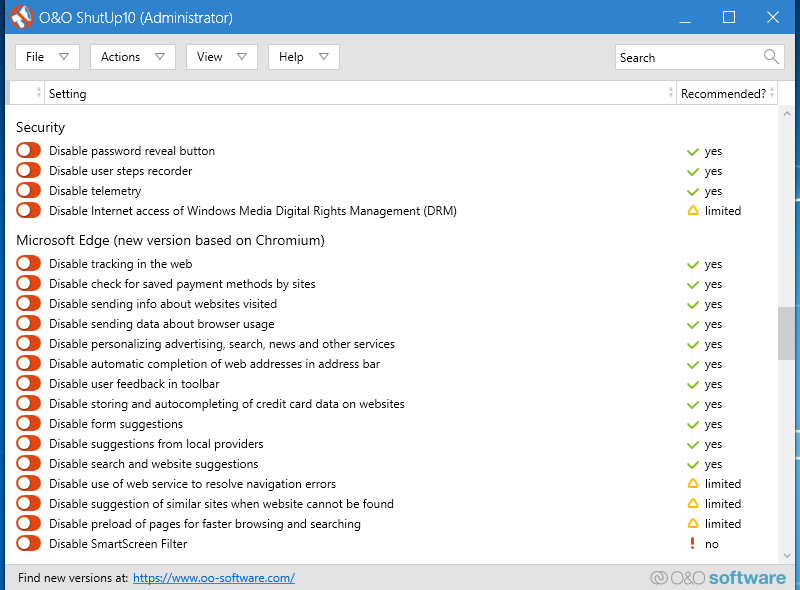Toggle Disable automatic completion of web addresses
The image size is (800, 590).
pyautogui.click(x=28, y=363)
